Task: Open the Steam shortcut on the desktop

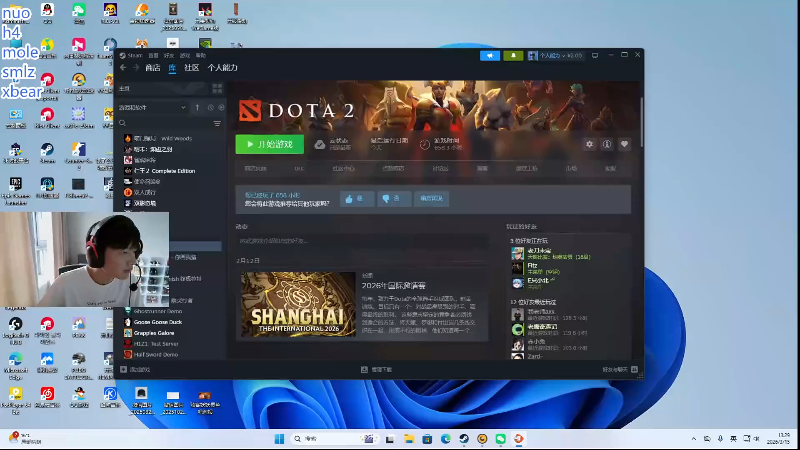Action: [47, 153]
